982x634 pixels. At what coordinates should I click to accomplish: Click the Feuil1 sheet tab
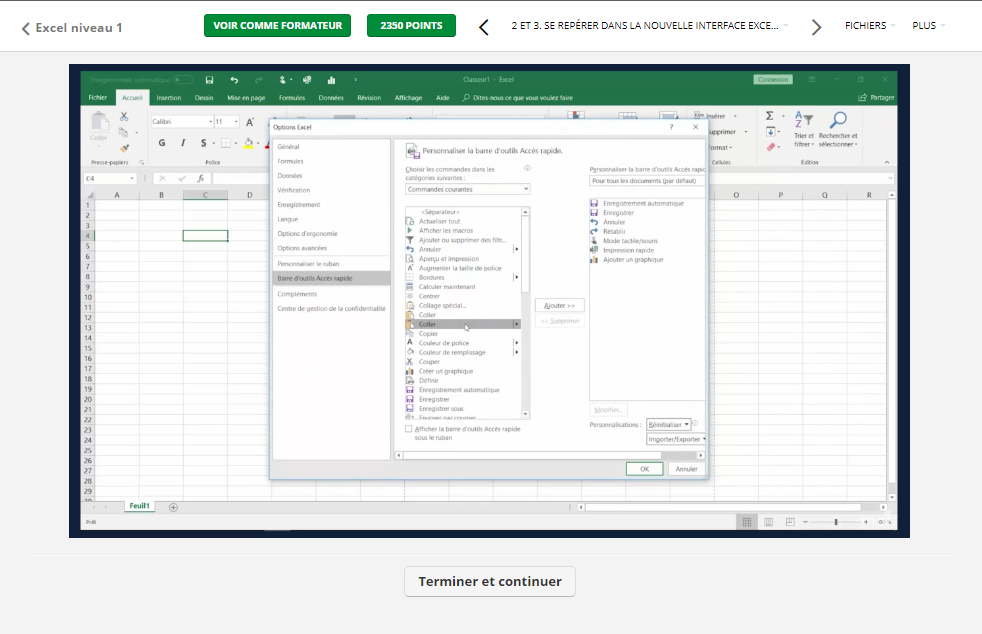[x=139, y=506]
